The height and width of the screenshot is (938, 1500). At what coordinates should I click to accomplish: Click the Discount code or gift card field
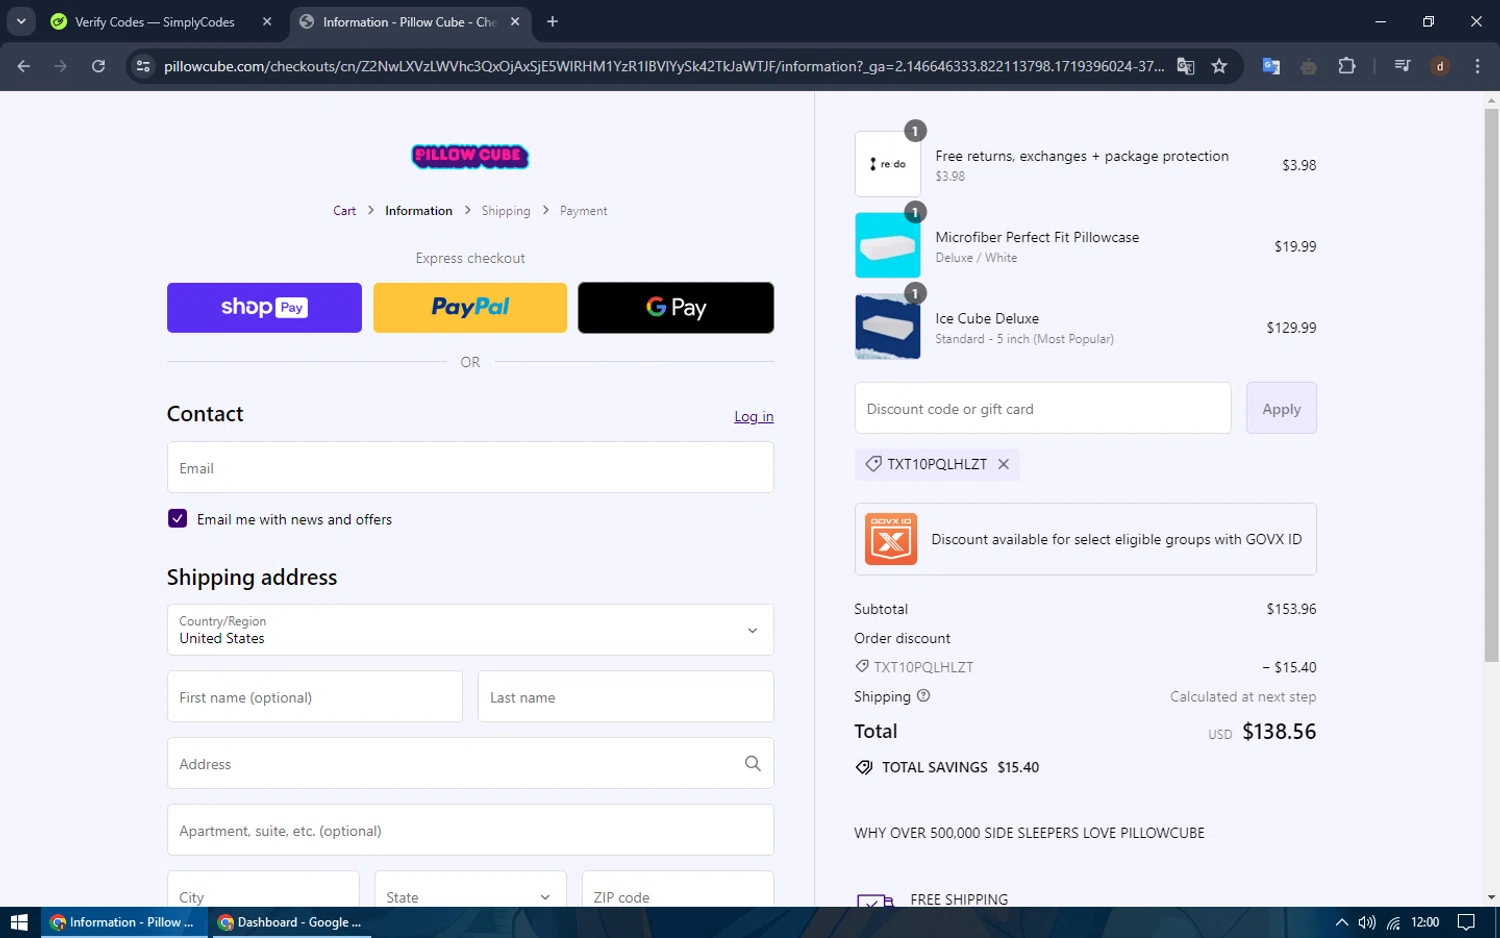point(1043,408)
